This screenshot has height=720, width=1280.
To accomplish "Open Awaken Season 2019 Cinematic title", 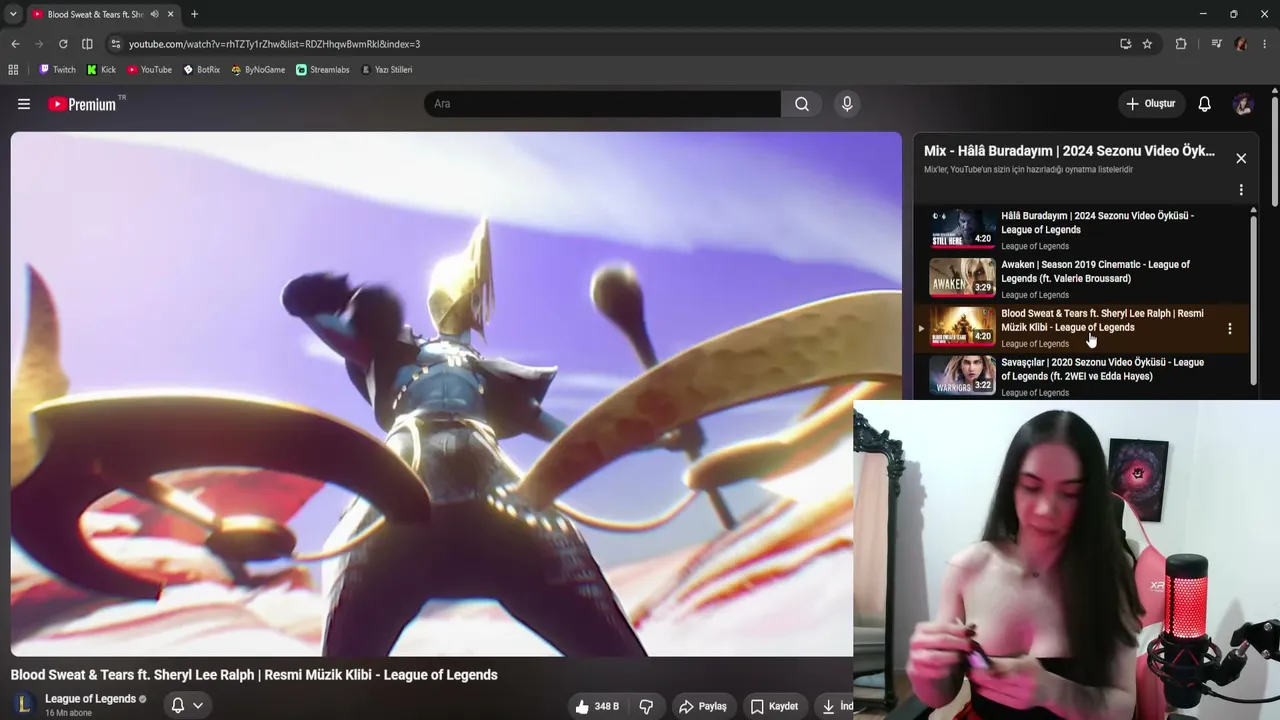I will (x=1095, y=272).
